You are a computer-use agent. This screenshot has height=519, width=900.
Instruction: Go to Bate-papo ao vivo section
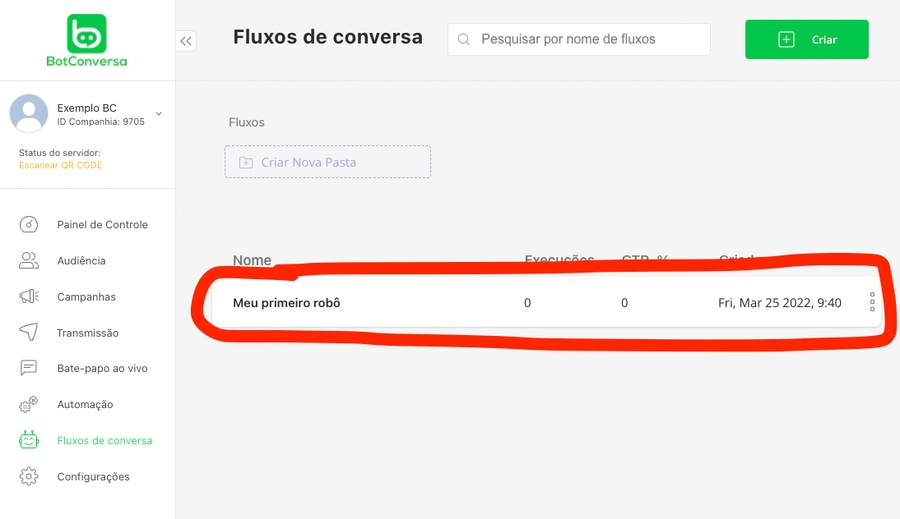click(x=102, y=369)
